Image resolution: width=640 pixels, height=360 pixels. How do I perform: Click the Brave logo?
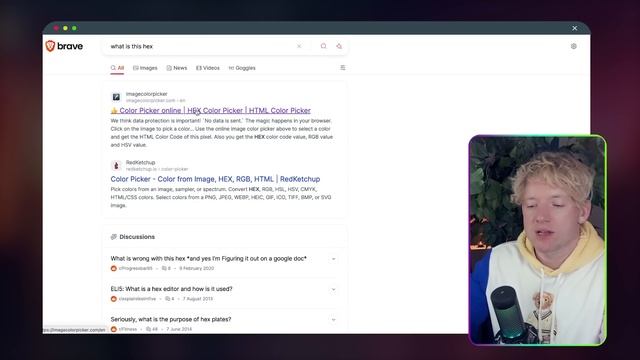64,46
